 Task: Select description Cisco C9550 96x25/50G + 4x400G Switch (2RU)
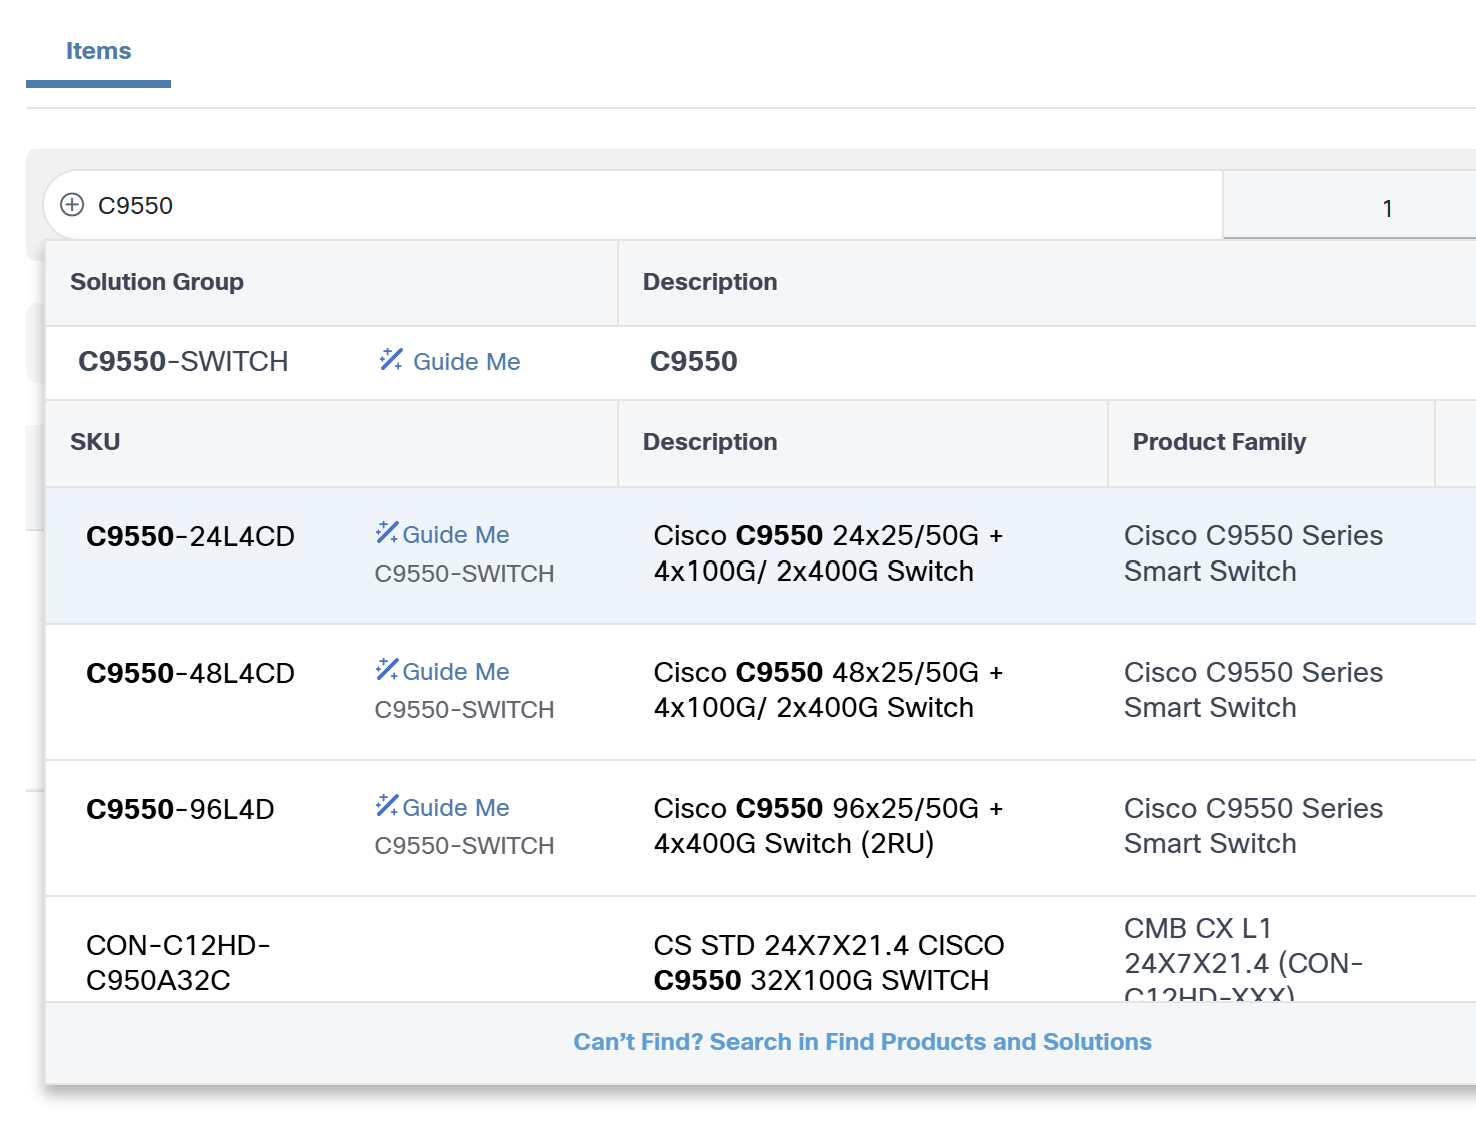828,826
